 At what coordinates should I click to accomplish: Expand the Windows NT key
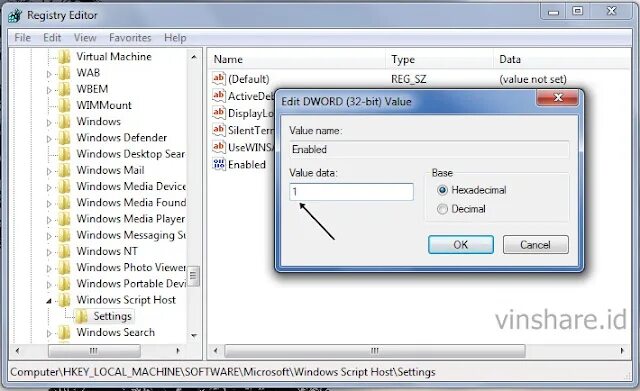[49, 253]
